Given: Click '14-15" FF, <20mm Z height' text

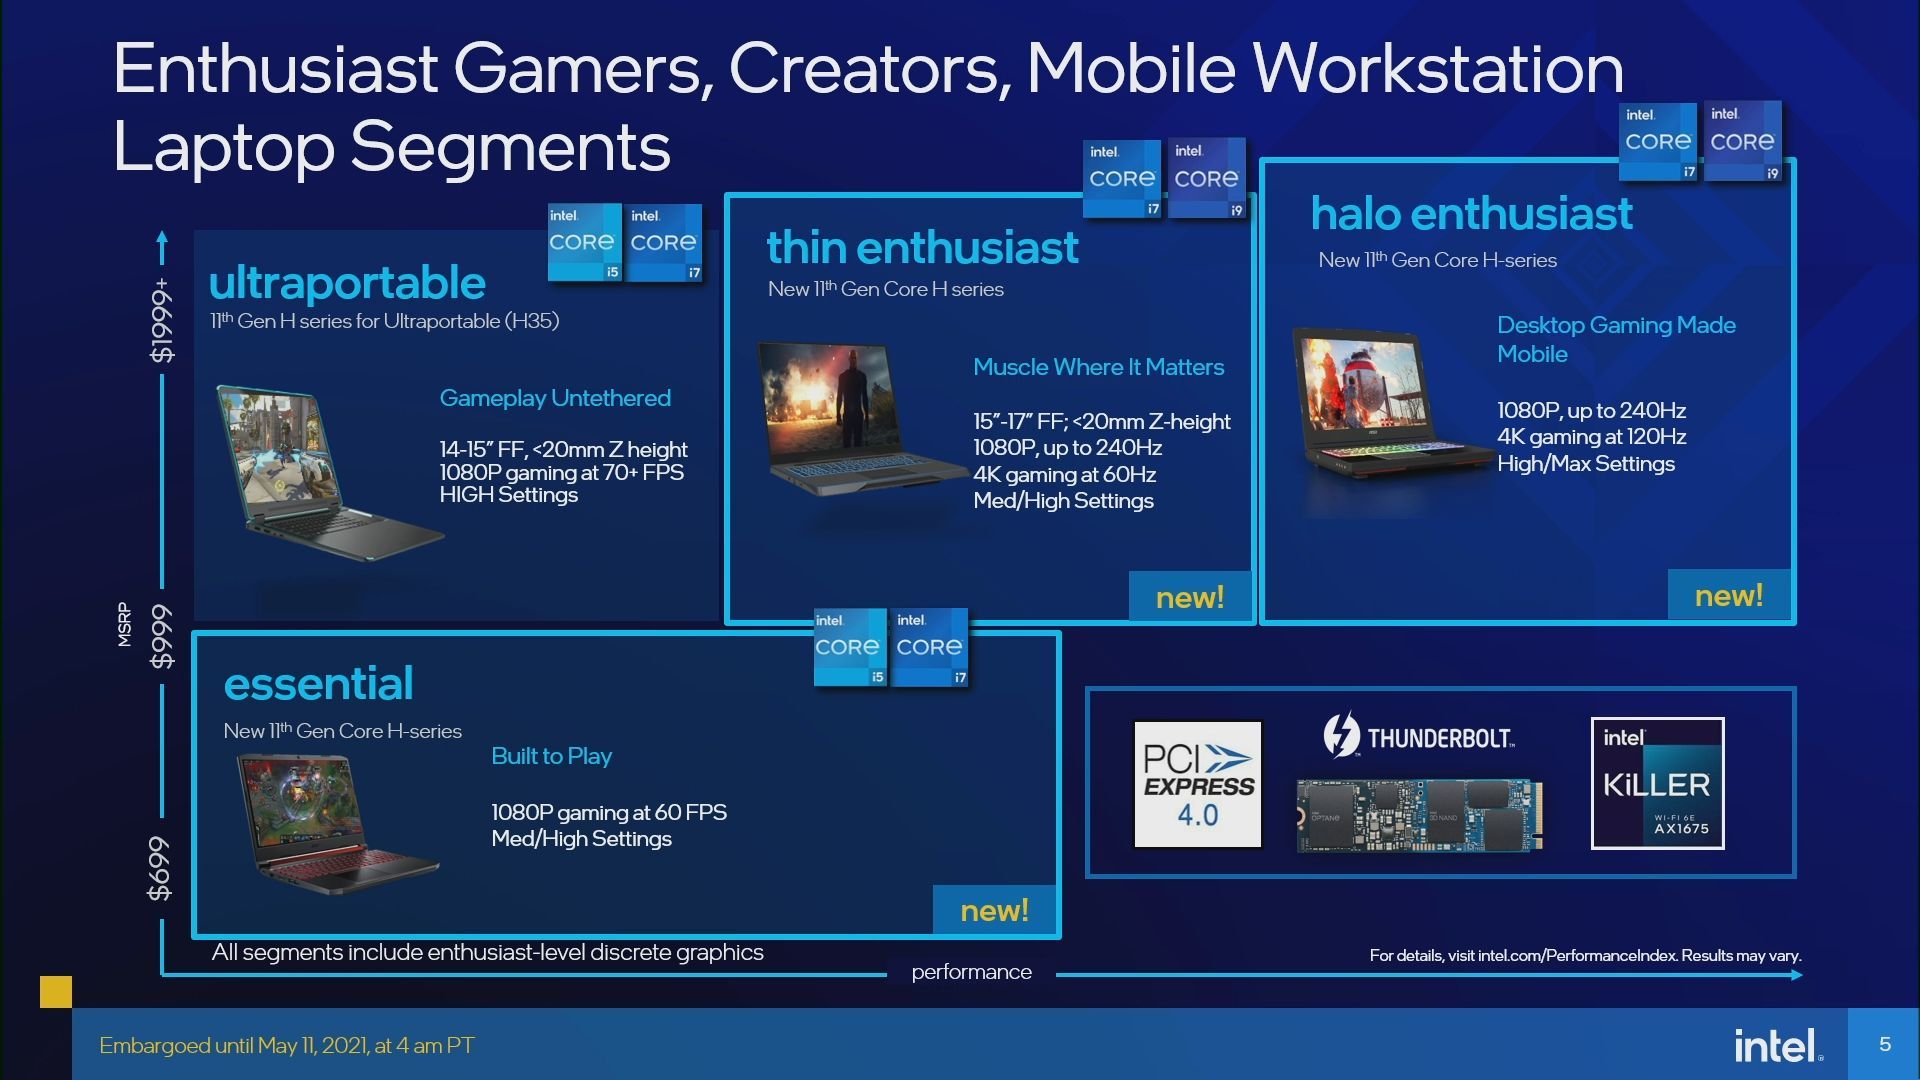Looking at the screenshot, I should coord(563,449).
